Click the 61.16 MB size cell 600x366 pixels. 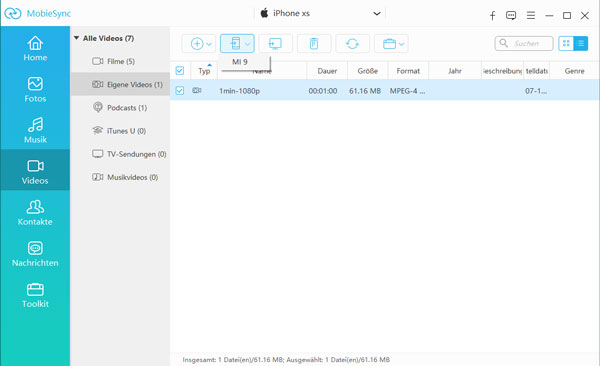tap(365, 91)
